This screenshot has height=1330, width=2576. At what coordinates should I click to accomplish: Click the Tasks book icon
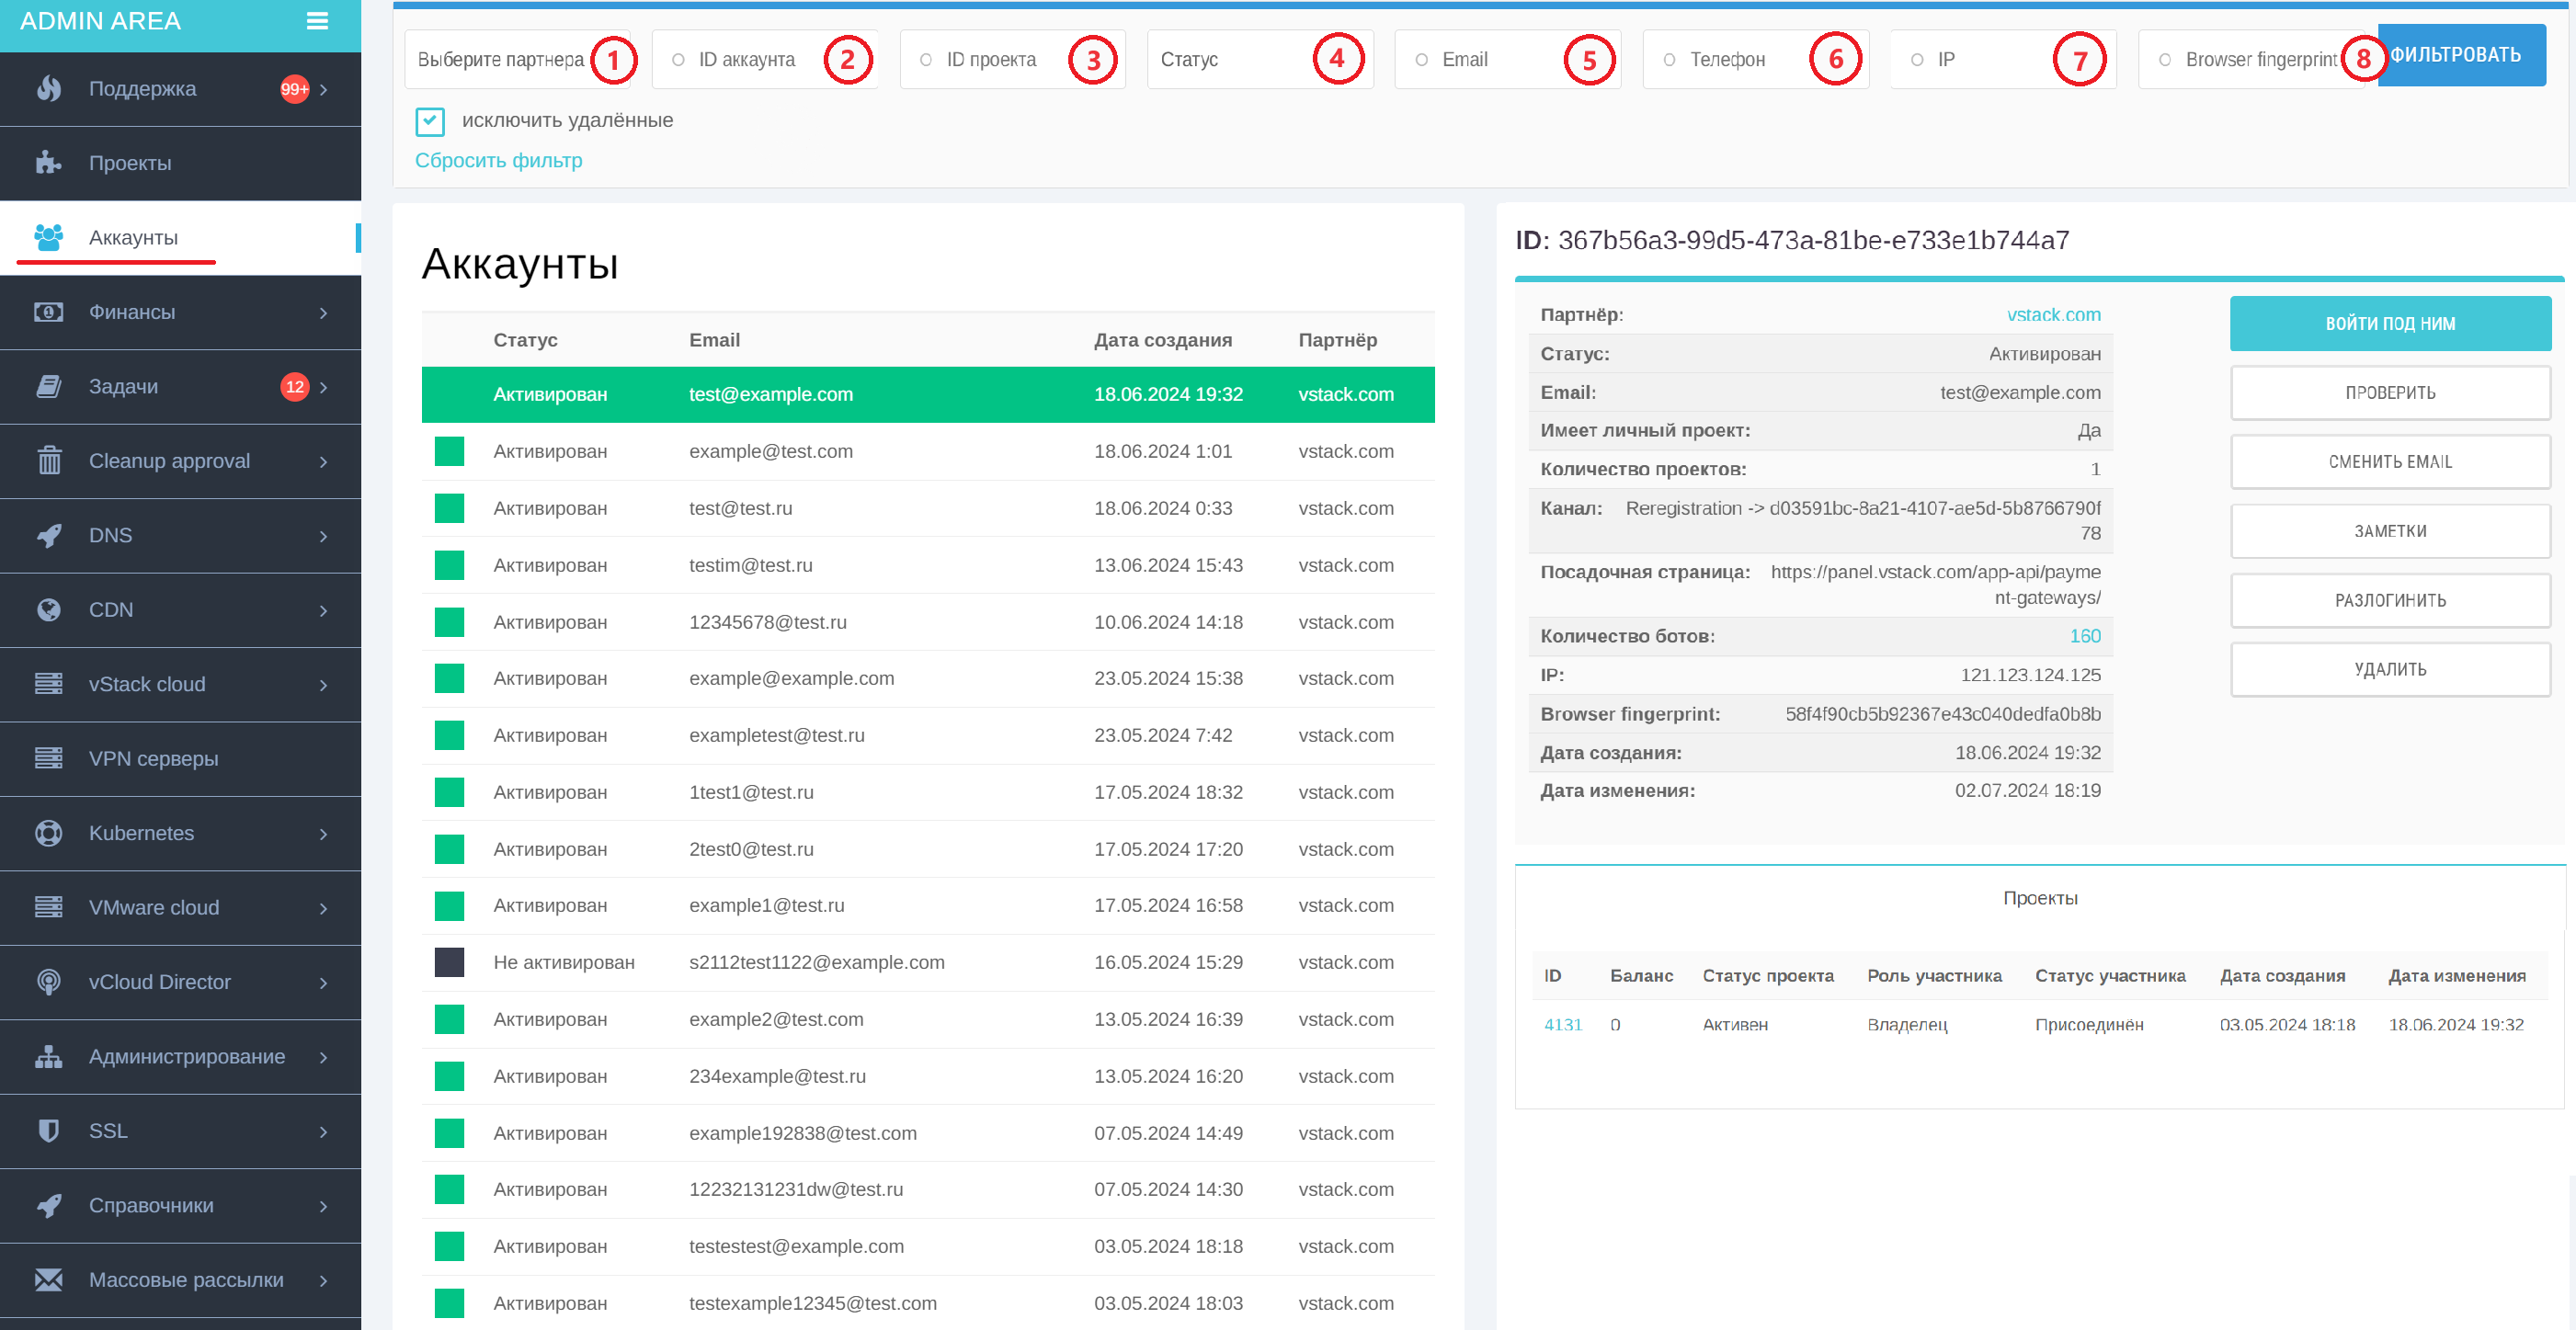point(48,387)
